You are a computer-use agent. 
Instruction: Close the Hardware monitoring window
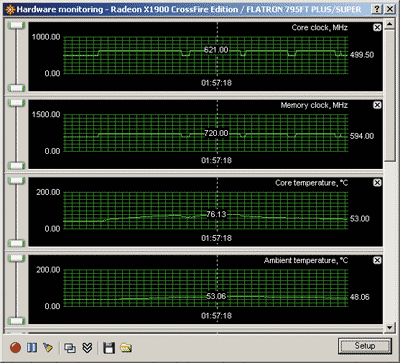[x=389, y=9]
